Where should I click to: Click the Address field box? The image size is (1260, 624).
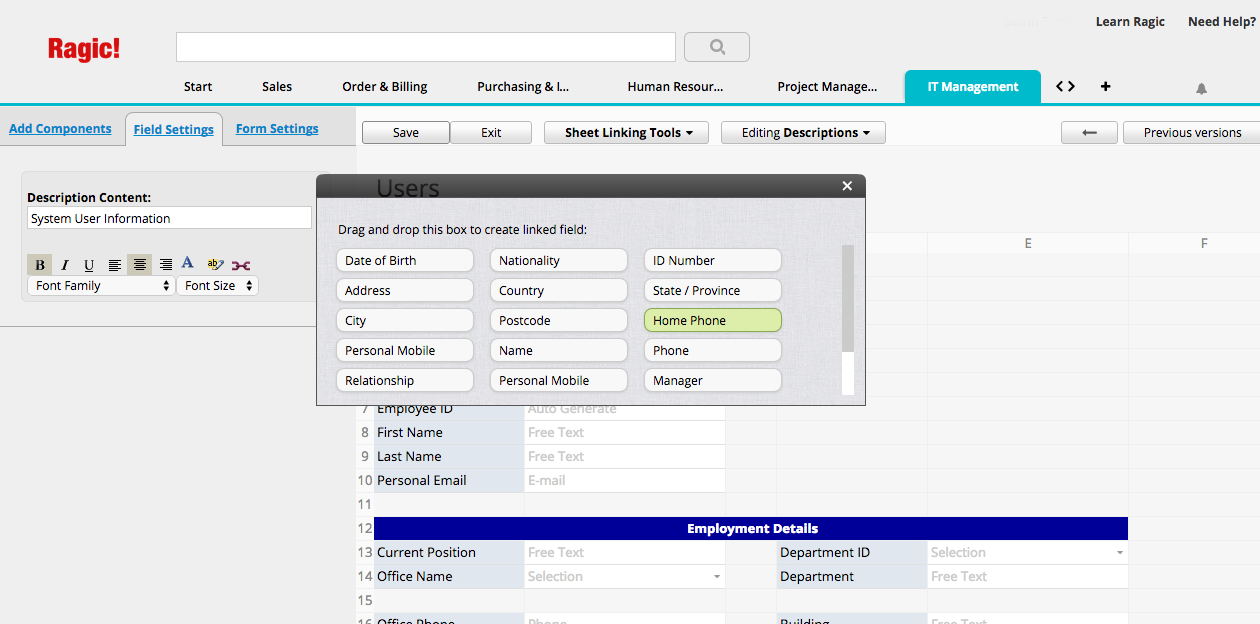[x=405, y=291]
